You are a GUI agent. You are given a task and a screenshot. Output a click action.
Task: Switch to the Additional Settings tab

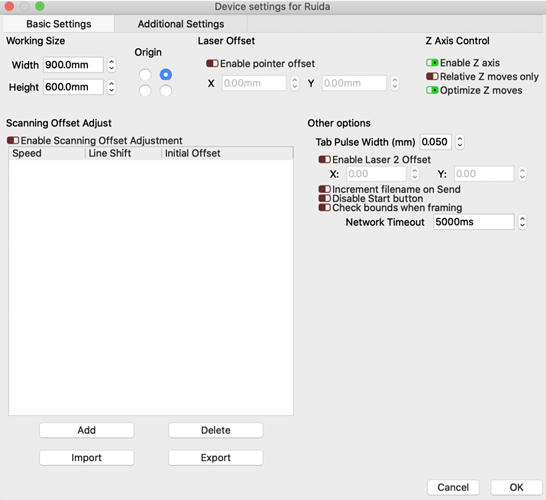[x=181, y=24]
